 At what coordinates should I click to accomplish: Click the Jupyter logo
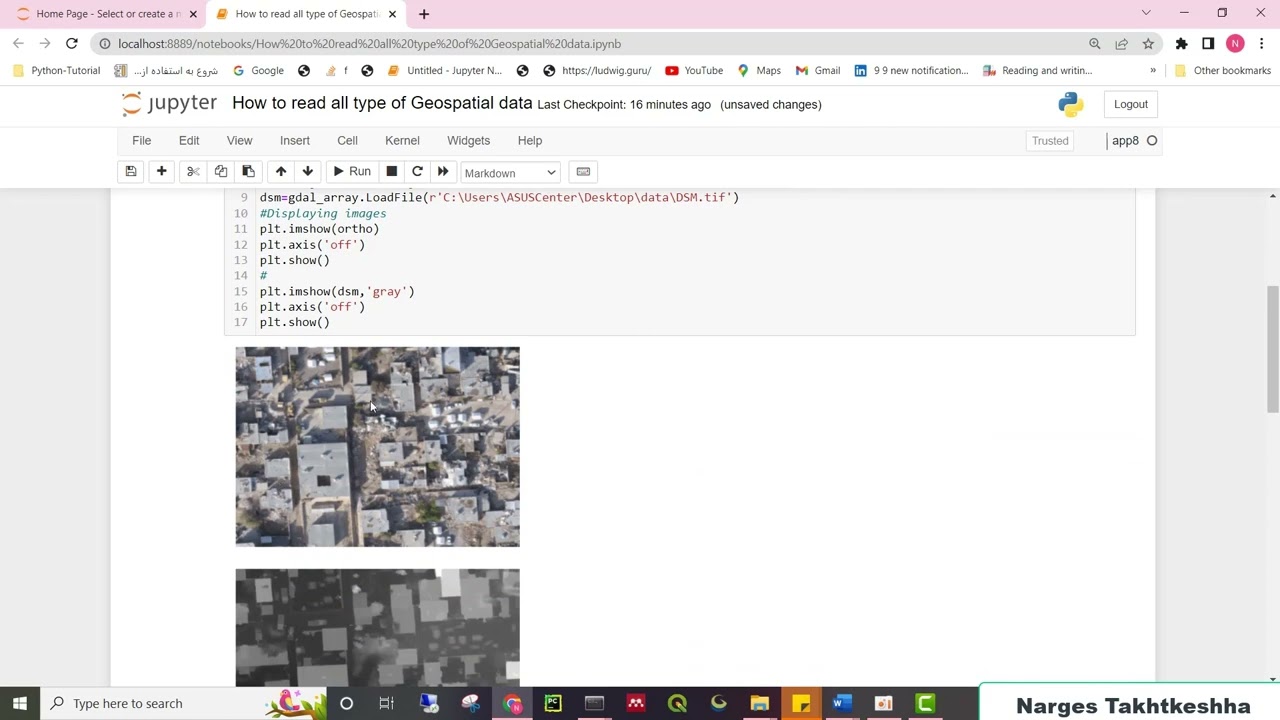(x=169, y=104)
